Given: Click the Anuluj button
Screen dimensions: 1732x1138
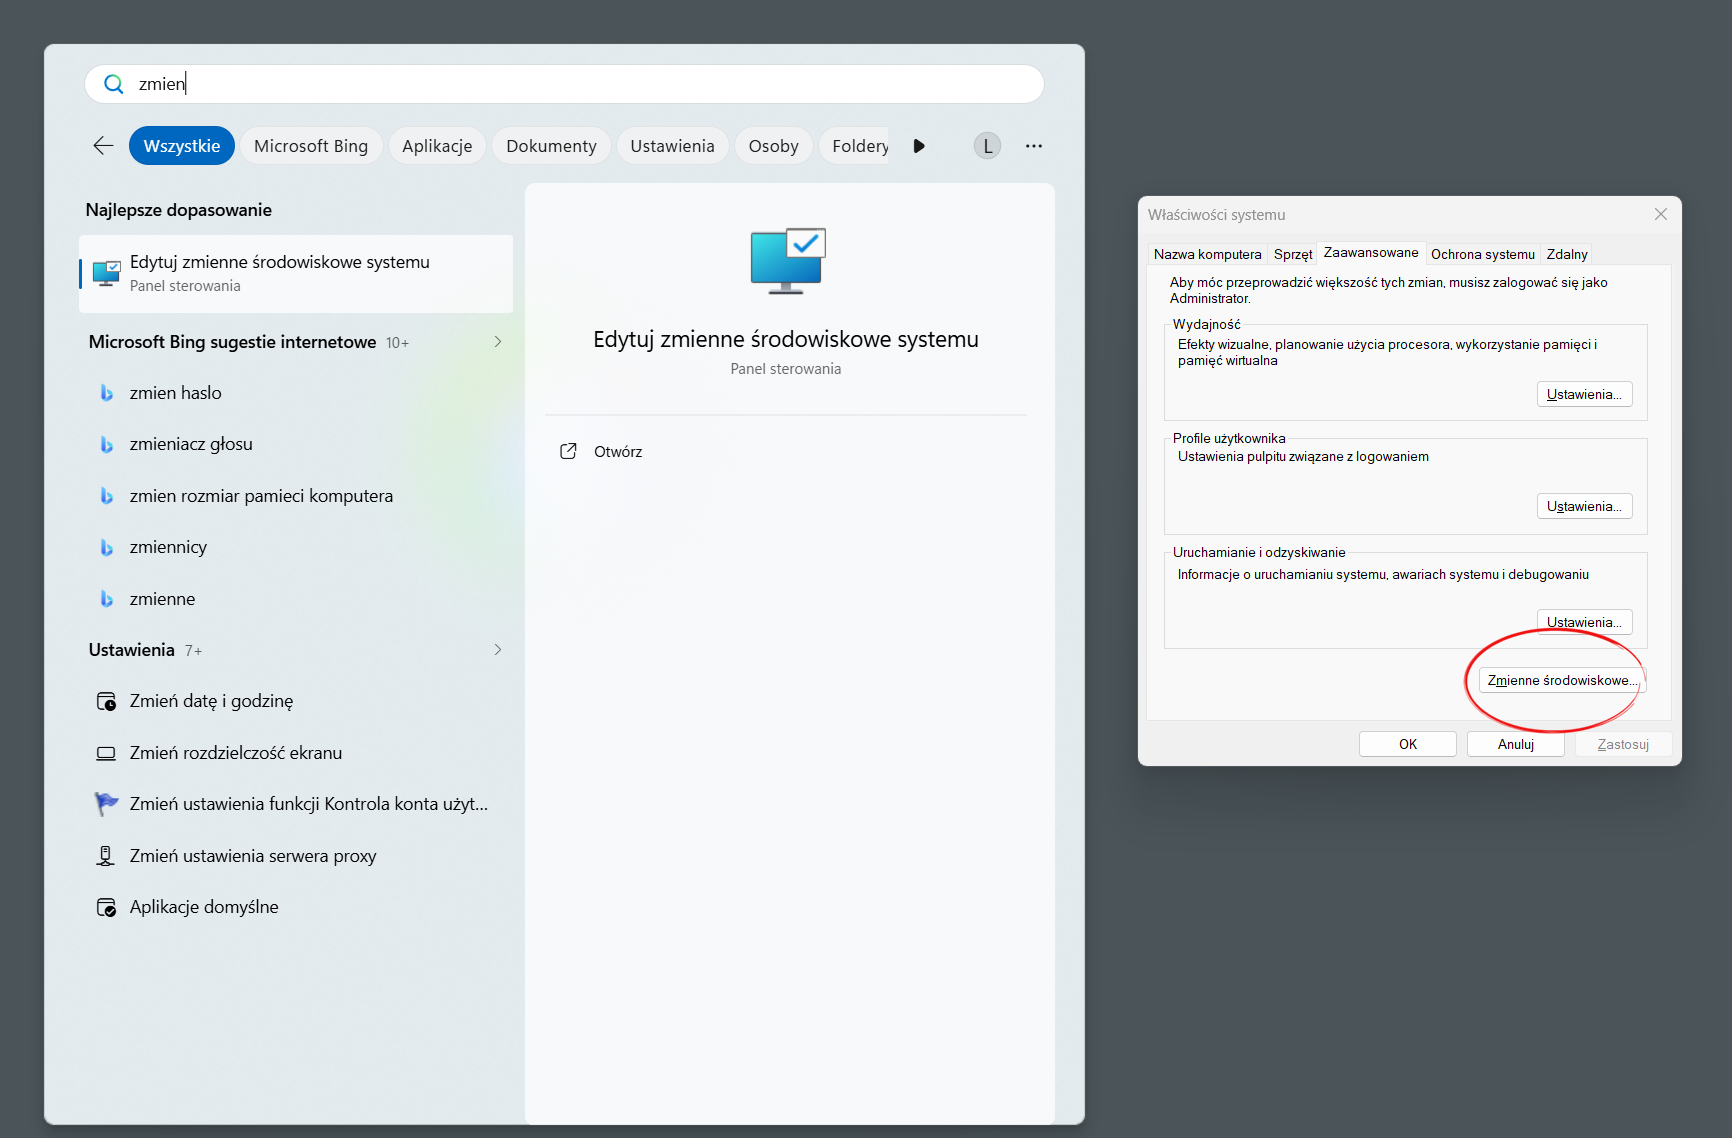Looking at the screenshot, I should pyautogui.click(x=1515, y=744).
